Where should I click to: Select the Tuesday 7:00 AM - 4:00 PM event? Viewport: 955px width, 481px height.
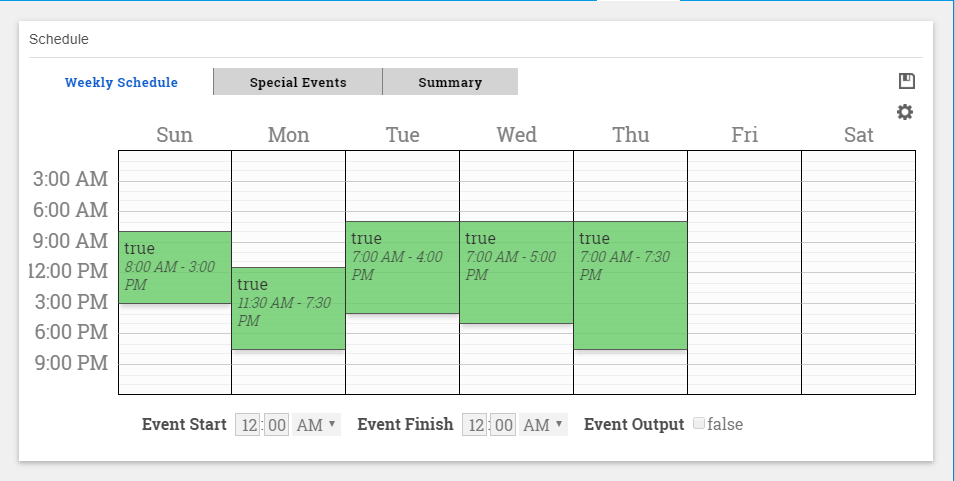(402, 267)
